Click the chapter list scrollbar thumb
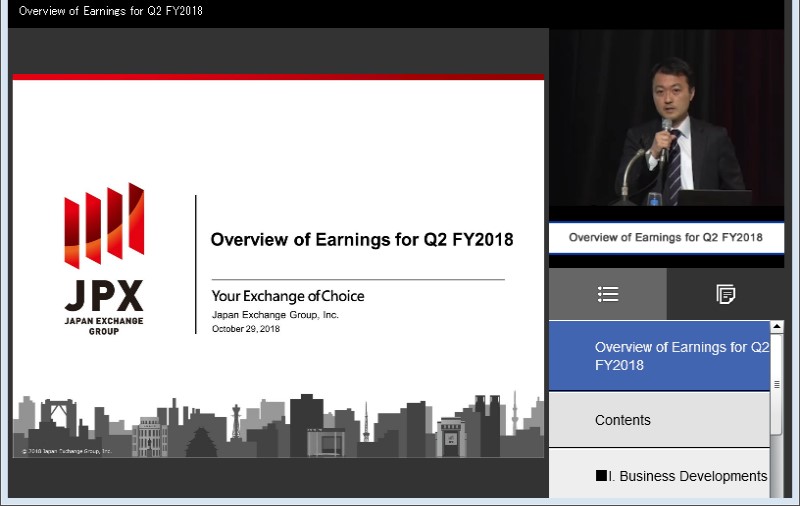This screenshot has width=800, height=506. [x=777, y=384]
